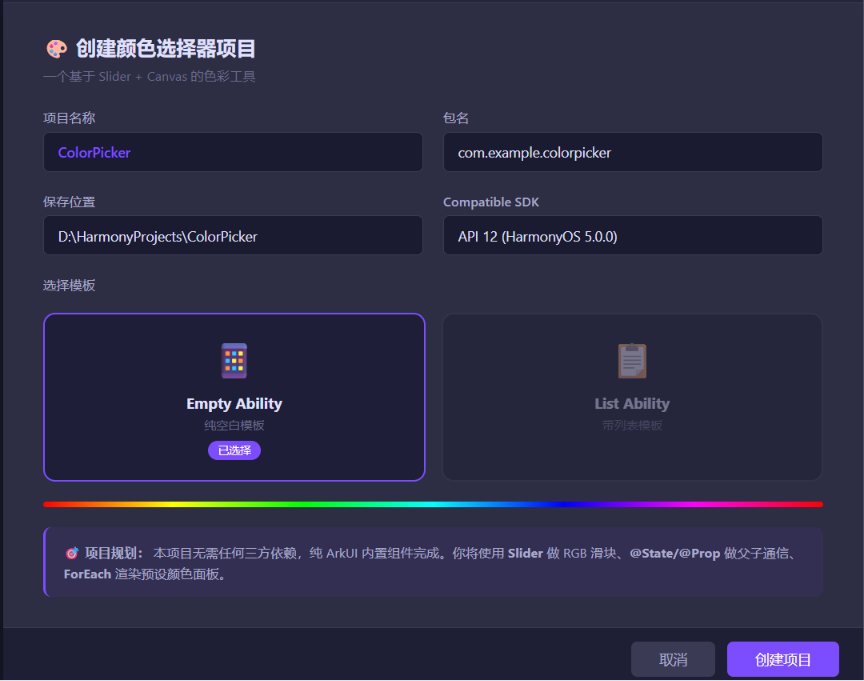The width and height of the screenshot is (864, 681).
Task: Click the 带列表模板 description text
Action: (x=632, y=425)
